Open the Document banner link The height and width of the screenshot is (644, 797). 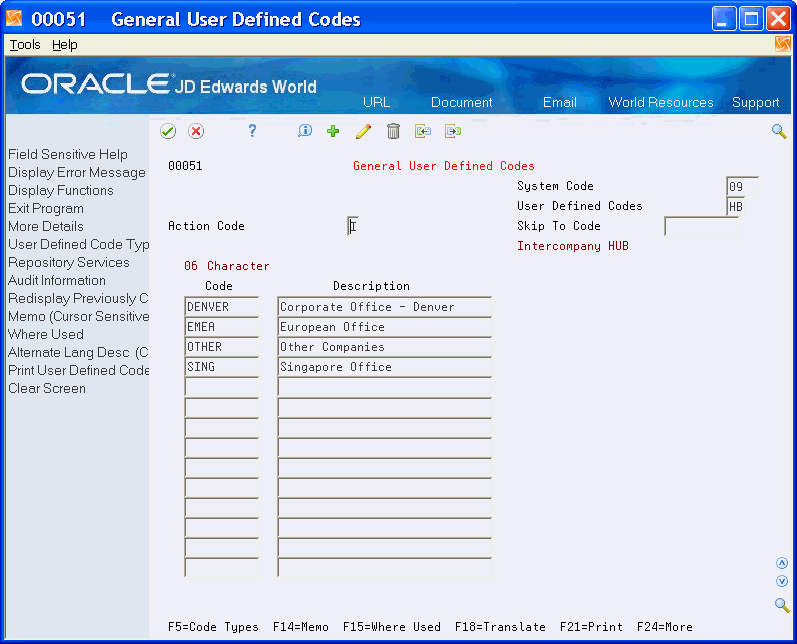point(462,102)
